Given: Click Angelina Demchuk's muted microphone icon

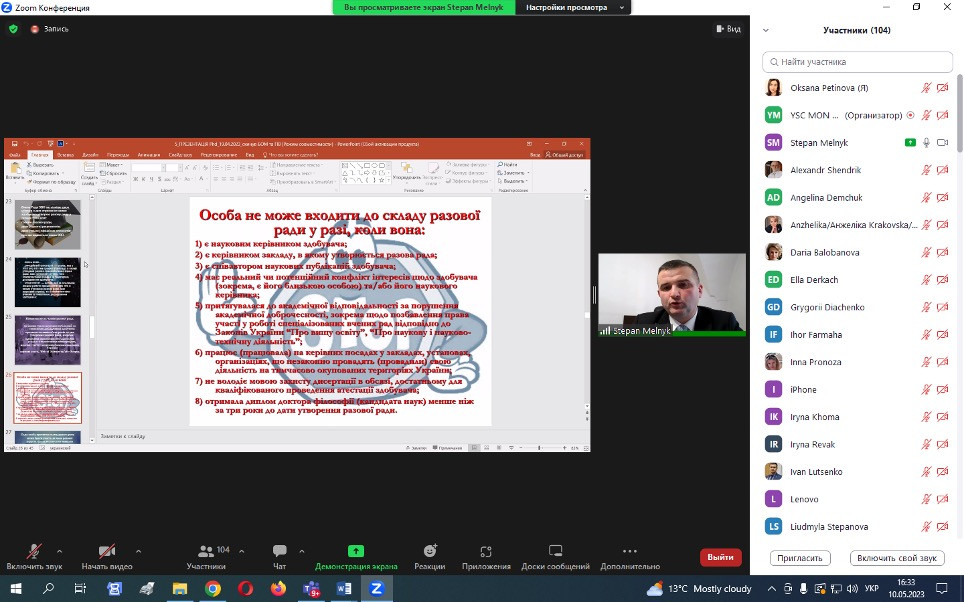Looking at the screenshot, I should 926,197.
